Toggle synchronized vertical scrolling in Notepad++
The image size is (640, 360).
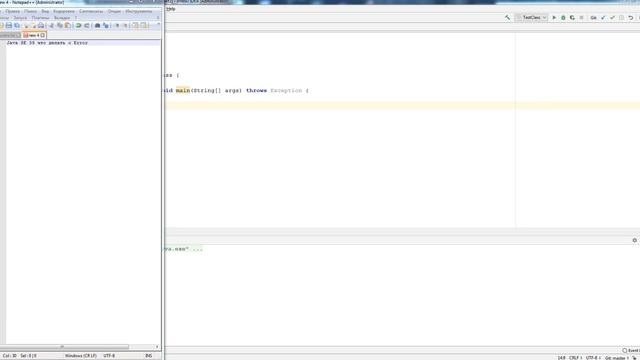click(135, 25)
